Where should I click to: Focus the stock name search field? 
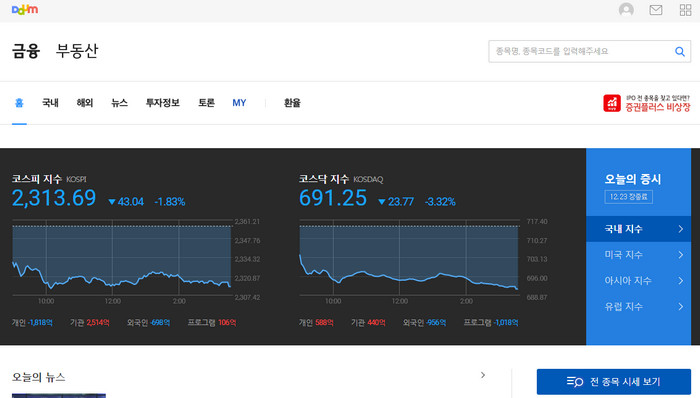(x=589, y=51)
